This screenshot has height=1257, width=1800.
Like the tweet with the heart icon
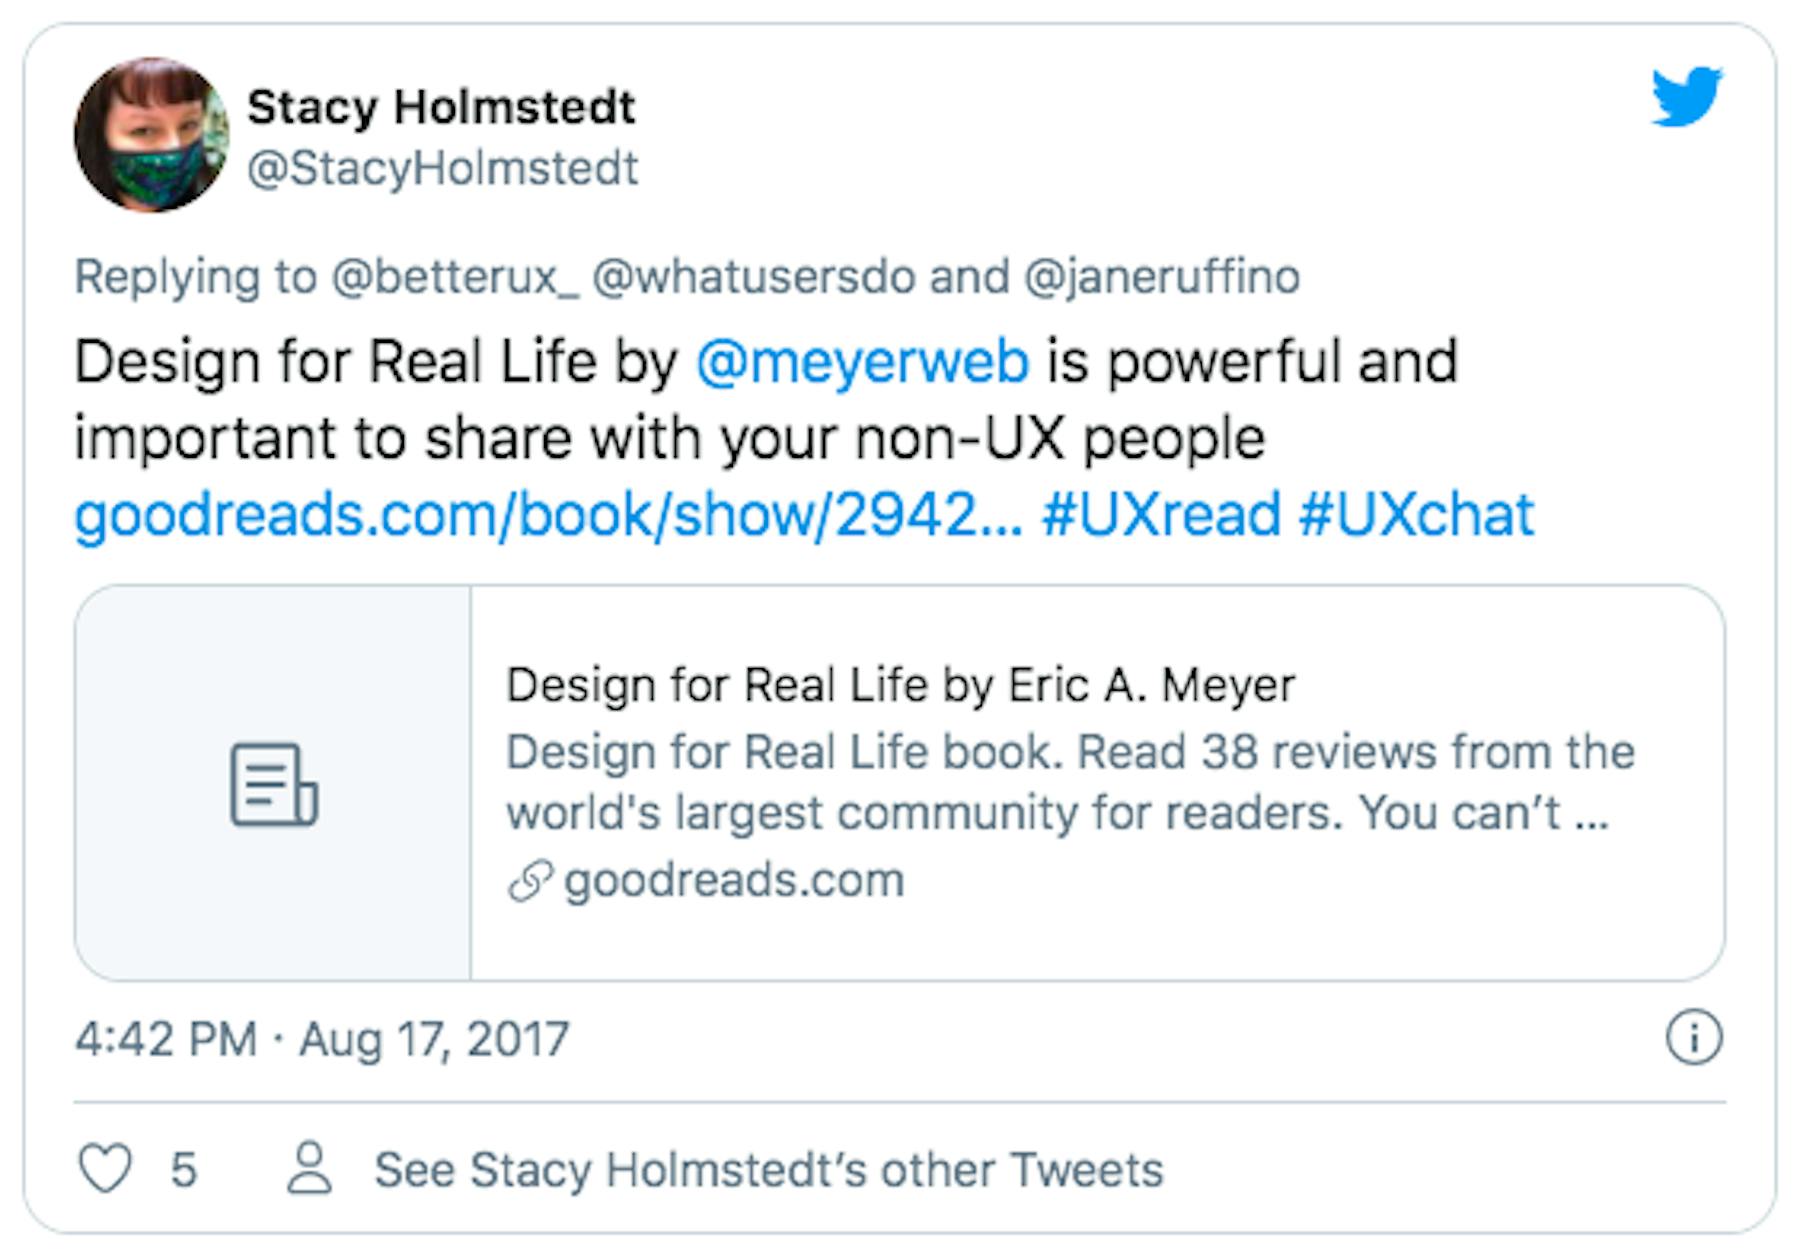pyautogui.click(x=105, y=1169)
